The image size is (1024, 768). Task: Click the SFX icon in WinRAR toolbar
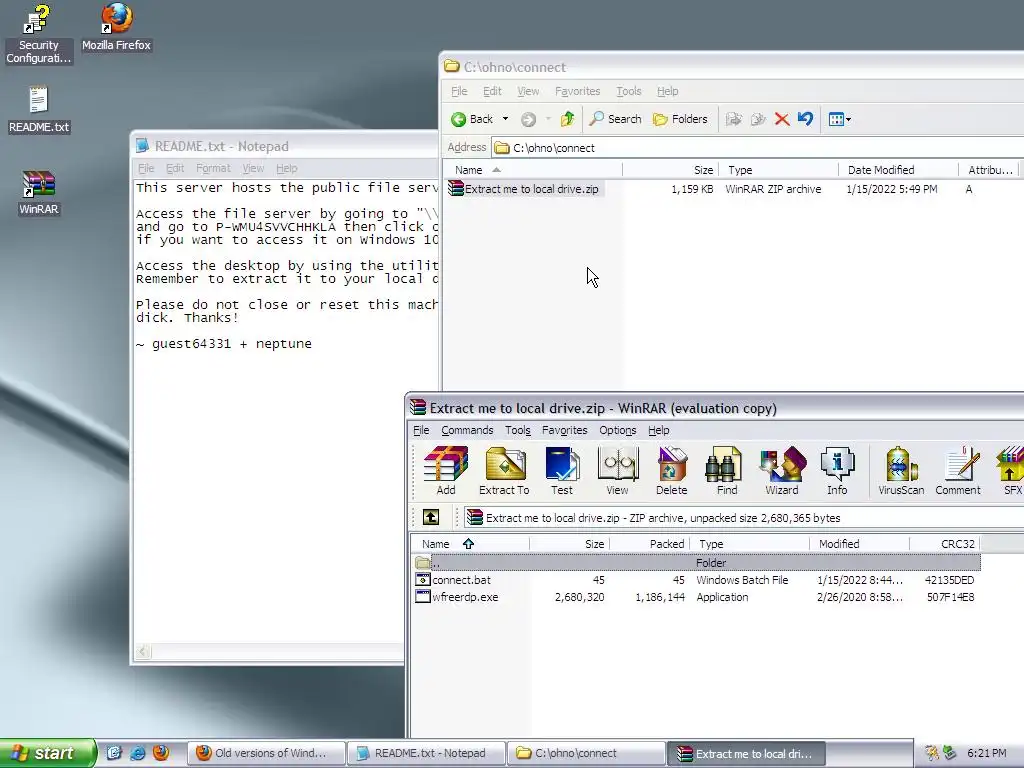pos(1010,471)
